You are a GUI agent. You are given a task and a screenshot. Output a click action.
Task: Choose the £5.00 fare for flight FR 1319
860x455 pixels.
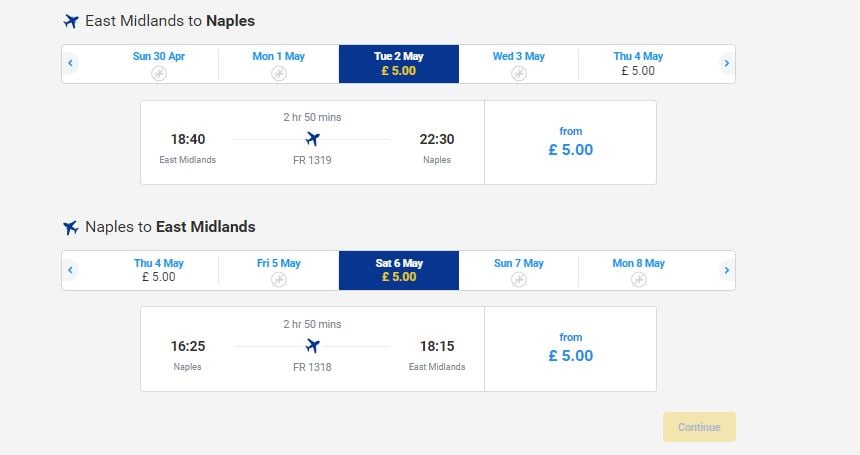[x=570, y=142]
